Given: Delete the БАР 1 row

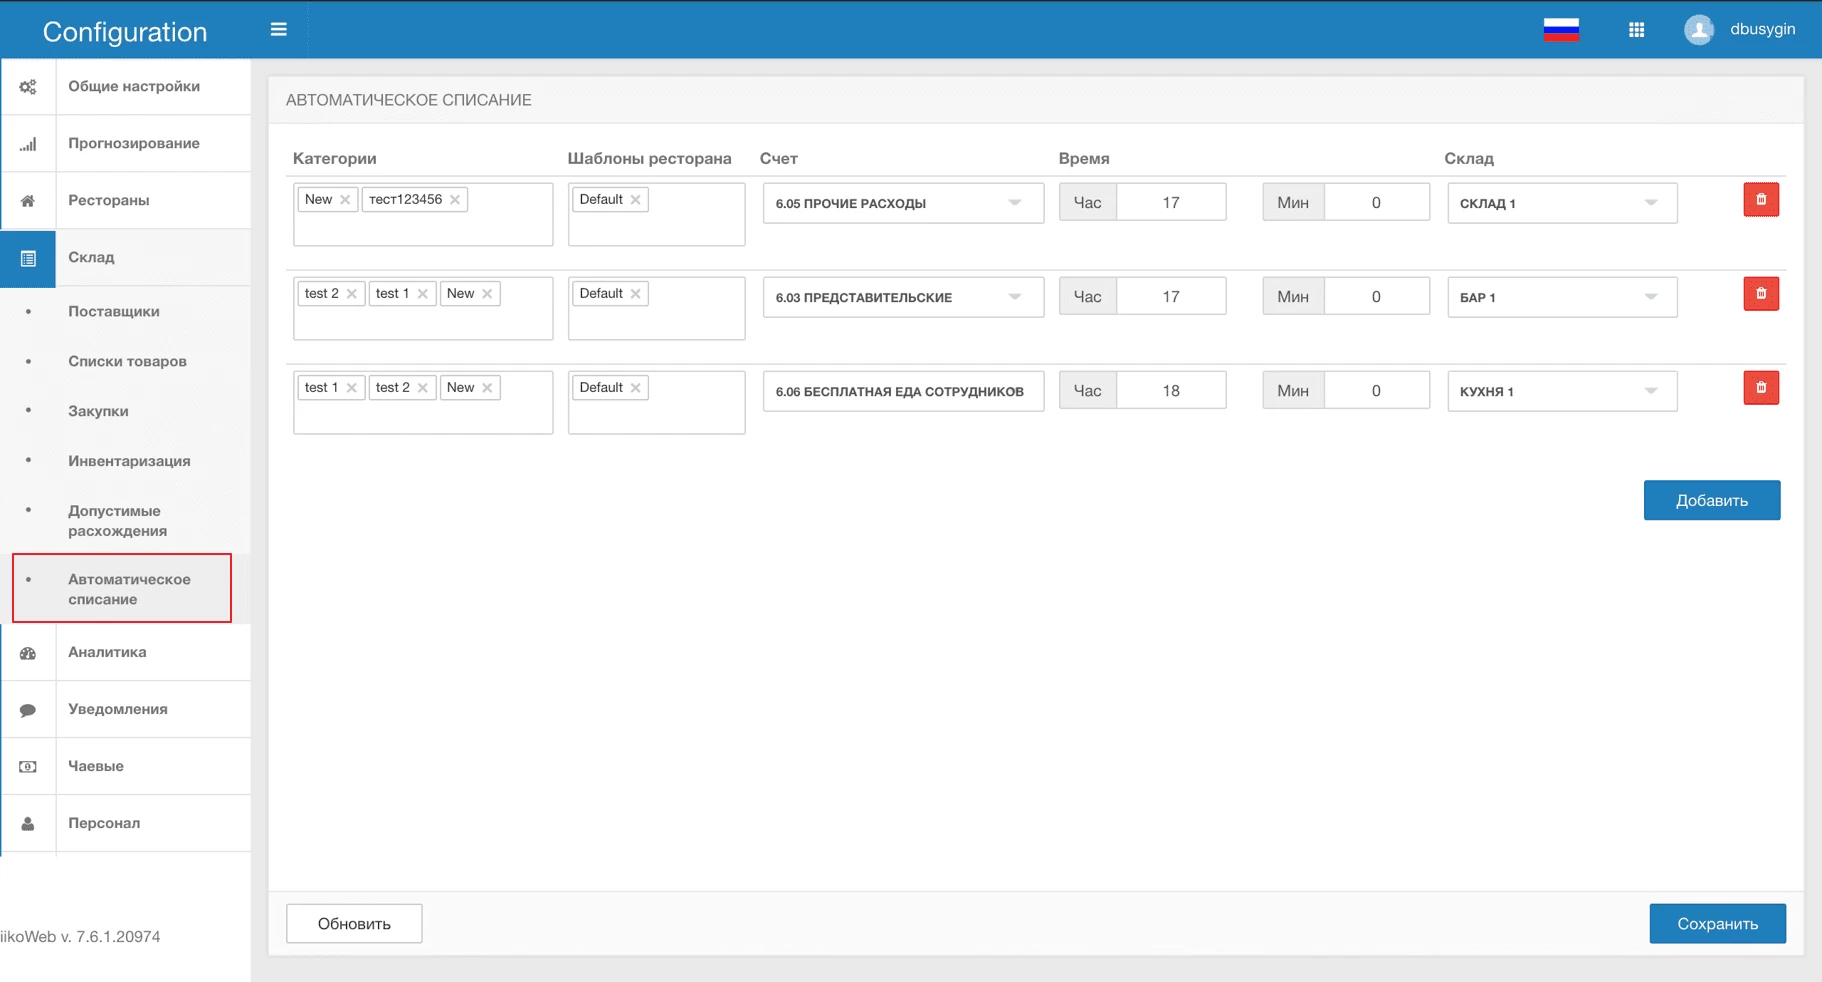Looking at the screenshot, I should point(1760,294).
